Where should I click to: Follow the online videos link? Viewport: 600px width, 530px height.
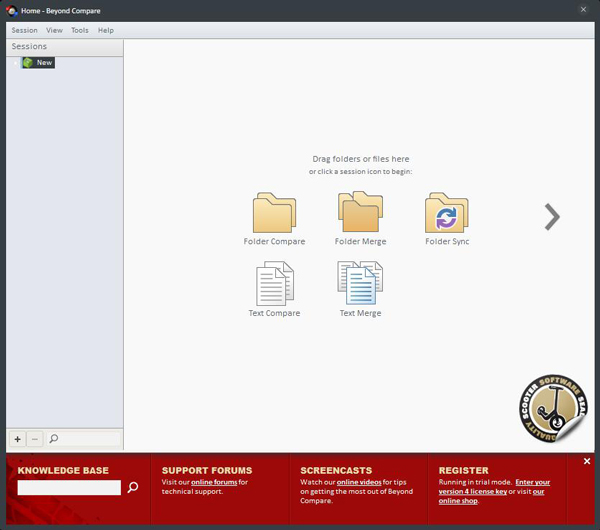(x=359, y=482)
